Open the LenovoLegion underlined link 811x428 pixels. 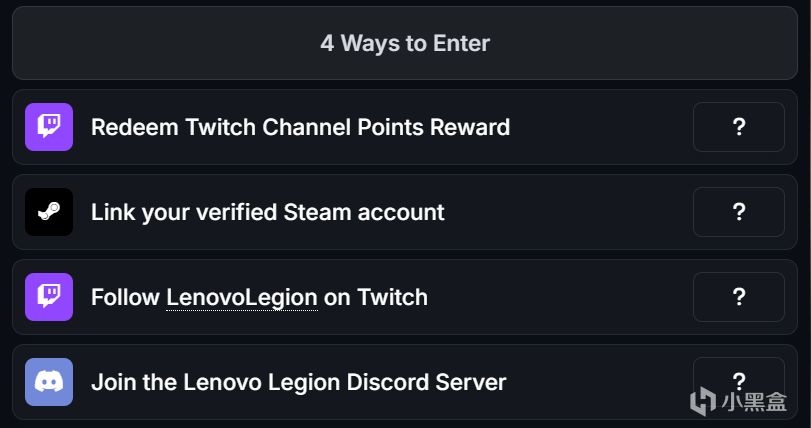(242, 297)
